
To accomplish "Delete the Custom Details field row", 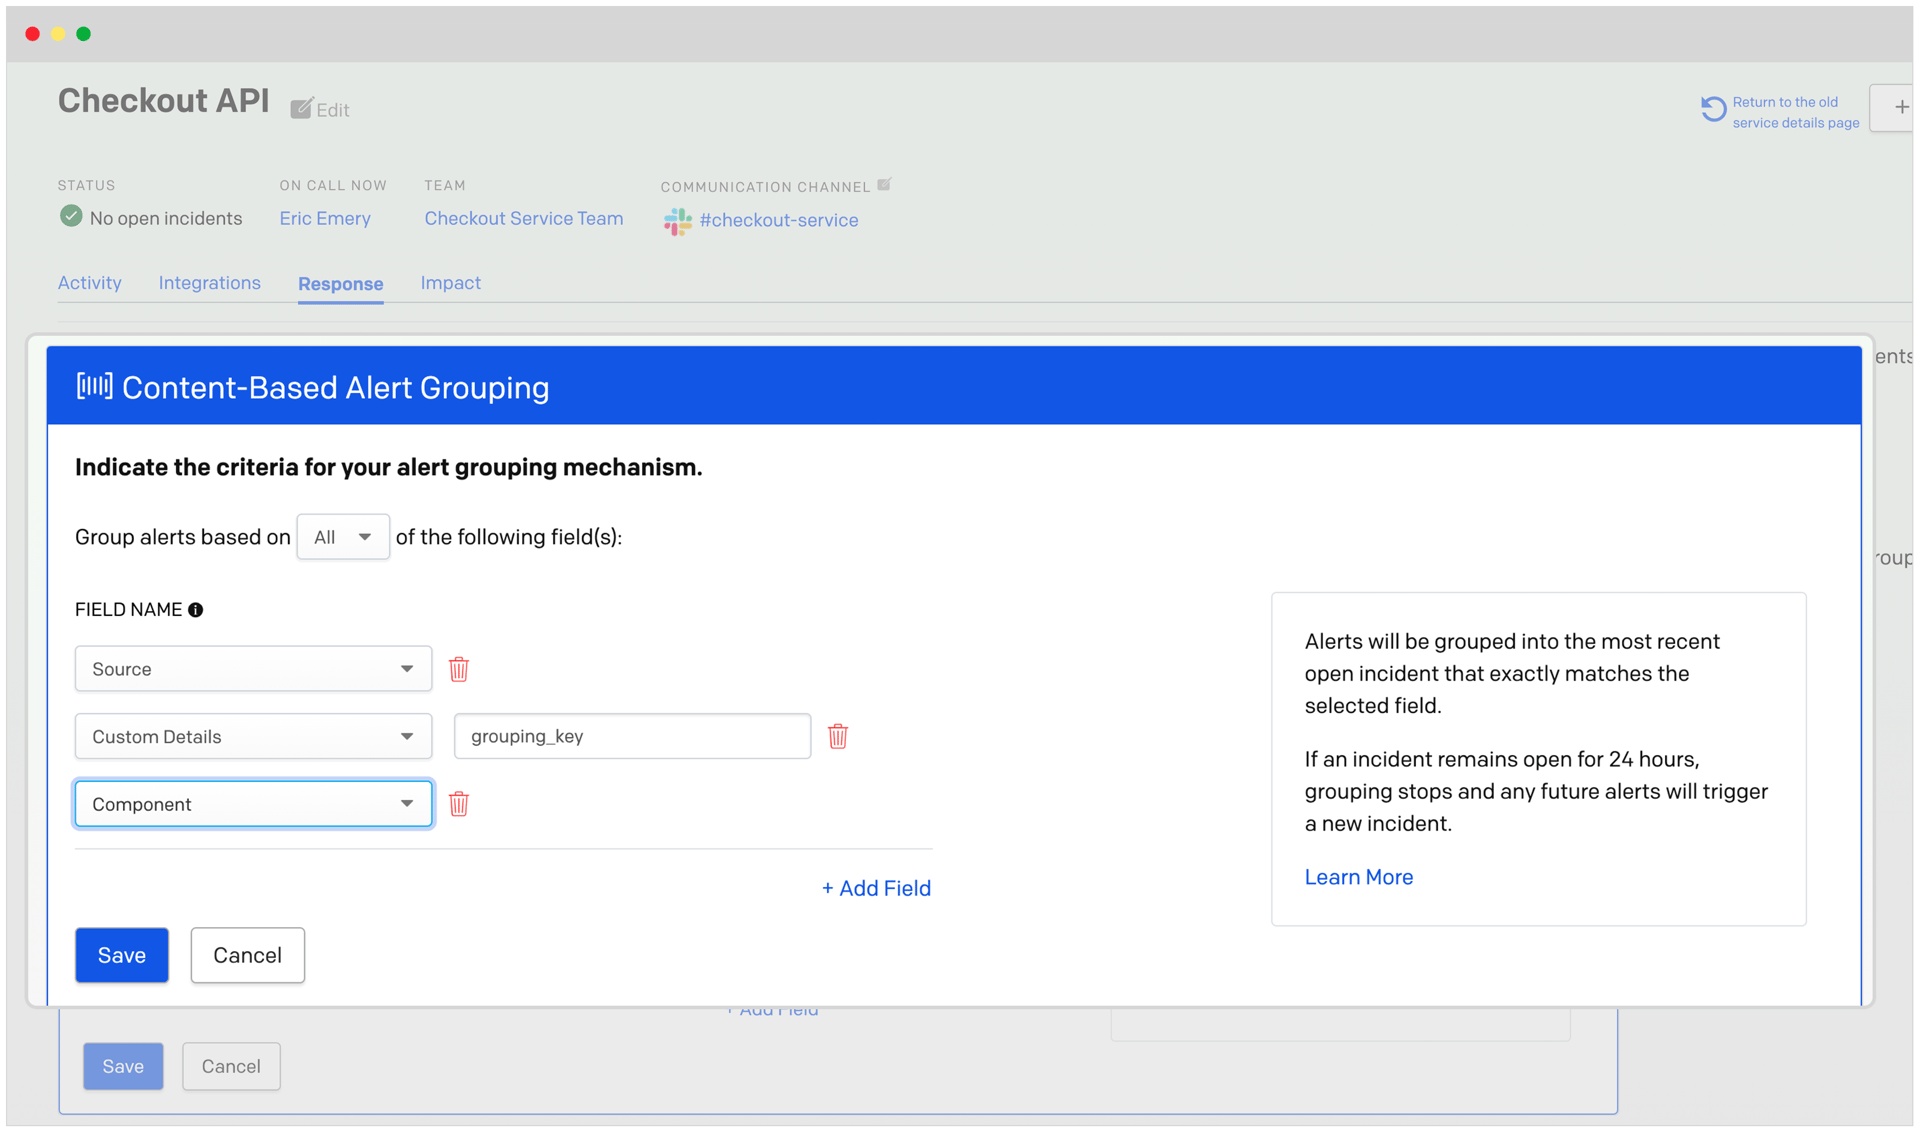I will coord(838,737).
